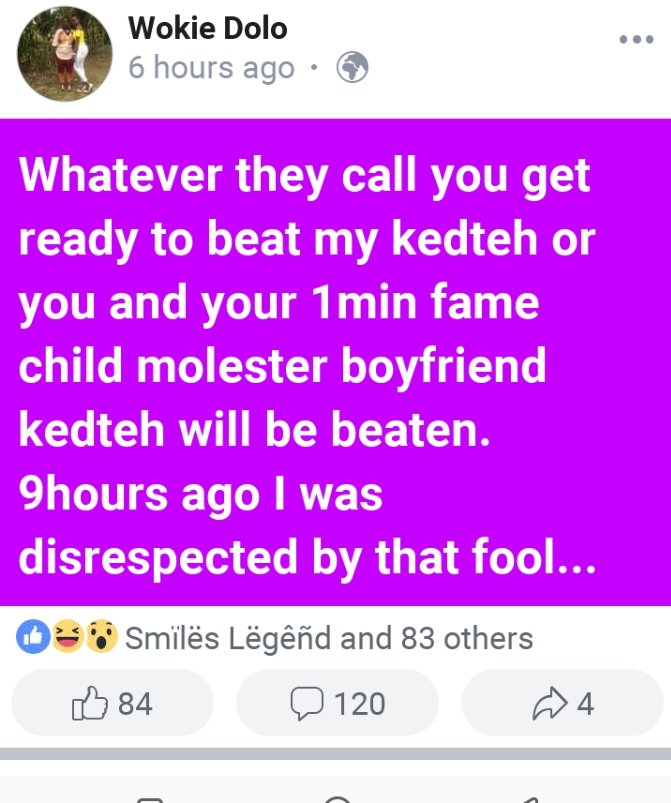The width and height of the screenshot is (671, 803).
Task: Click the thumbs-up outline icon
Action: pyautogui.click(x=88, y=704)
